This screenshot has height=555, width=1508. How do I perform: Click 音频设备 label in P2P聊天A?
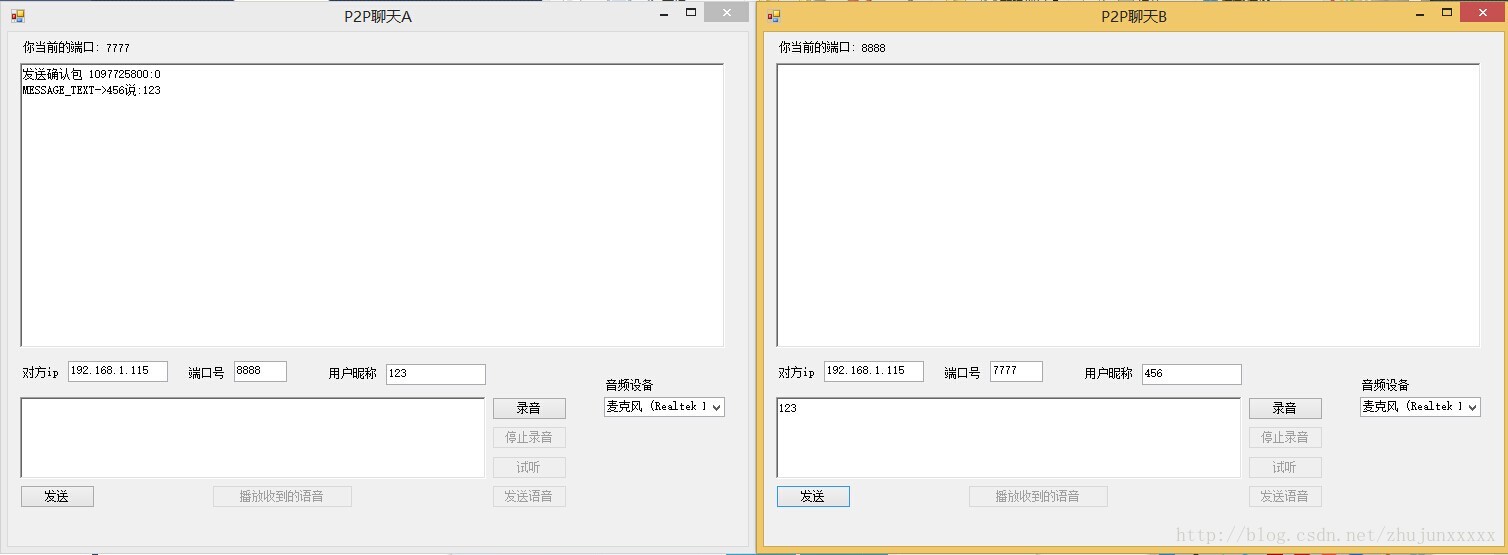click(x=629, y=386)
